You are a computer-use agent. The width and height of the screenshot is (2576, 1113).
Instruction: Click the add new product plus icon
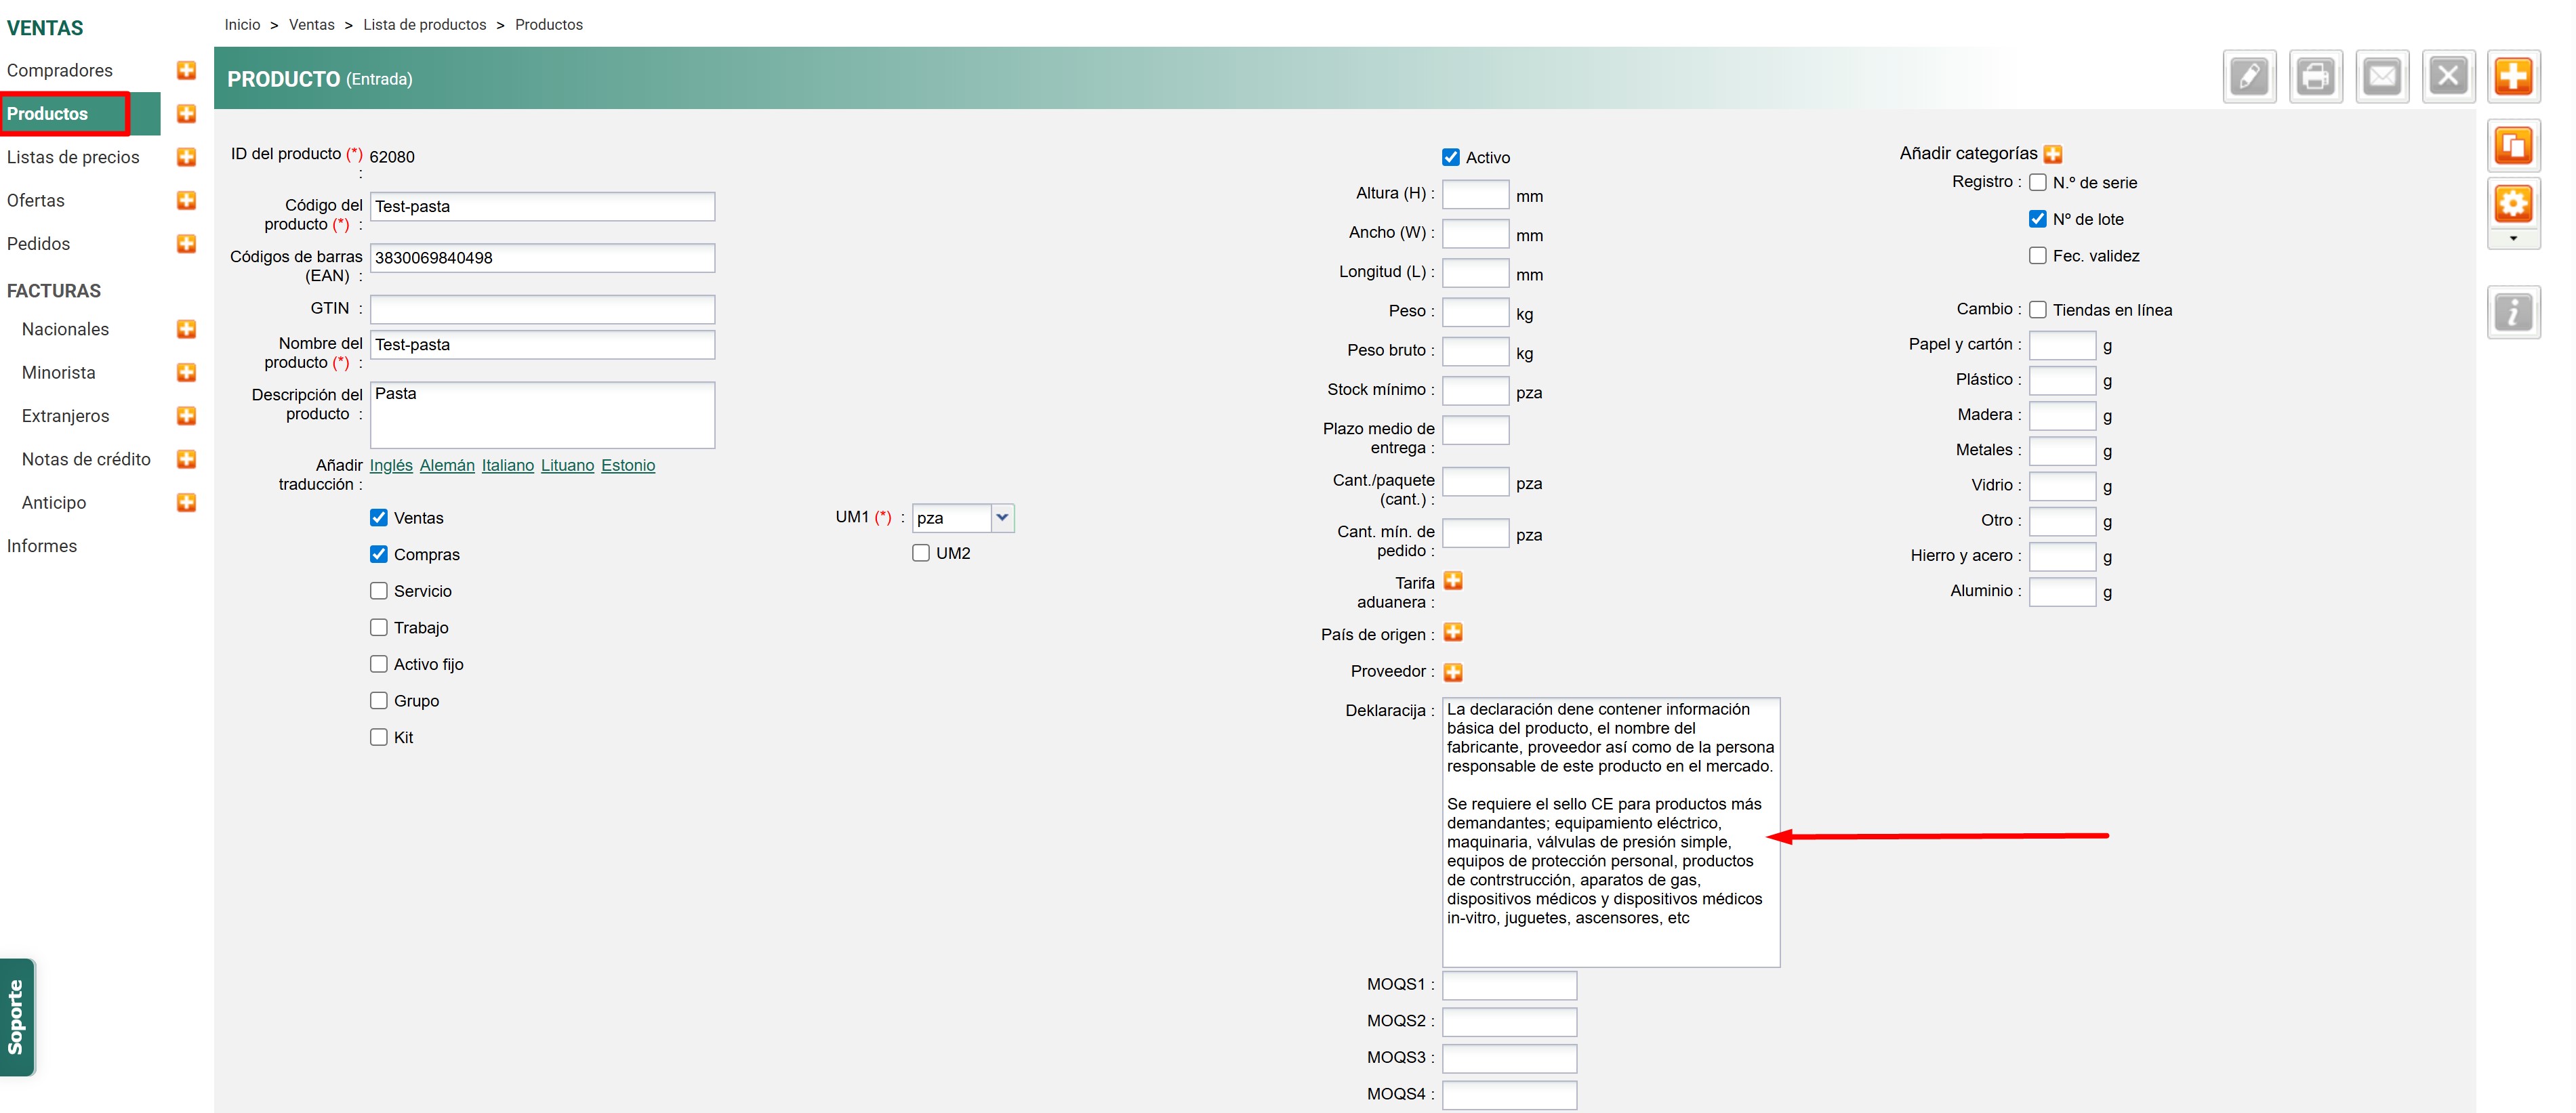(x=2513, y=76)
